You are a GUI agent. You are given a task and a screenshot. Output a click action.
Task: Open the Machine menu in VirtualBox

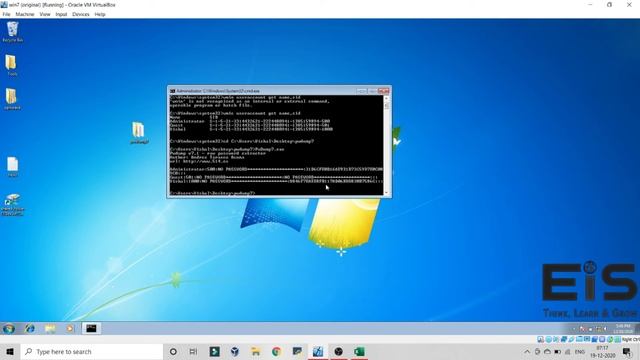[25, 14]
